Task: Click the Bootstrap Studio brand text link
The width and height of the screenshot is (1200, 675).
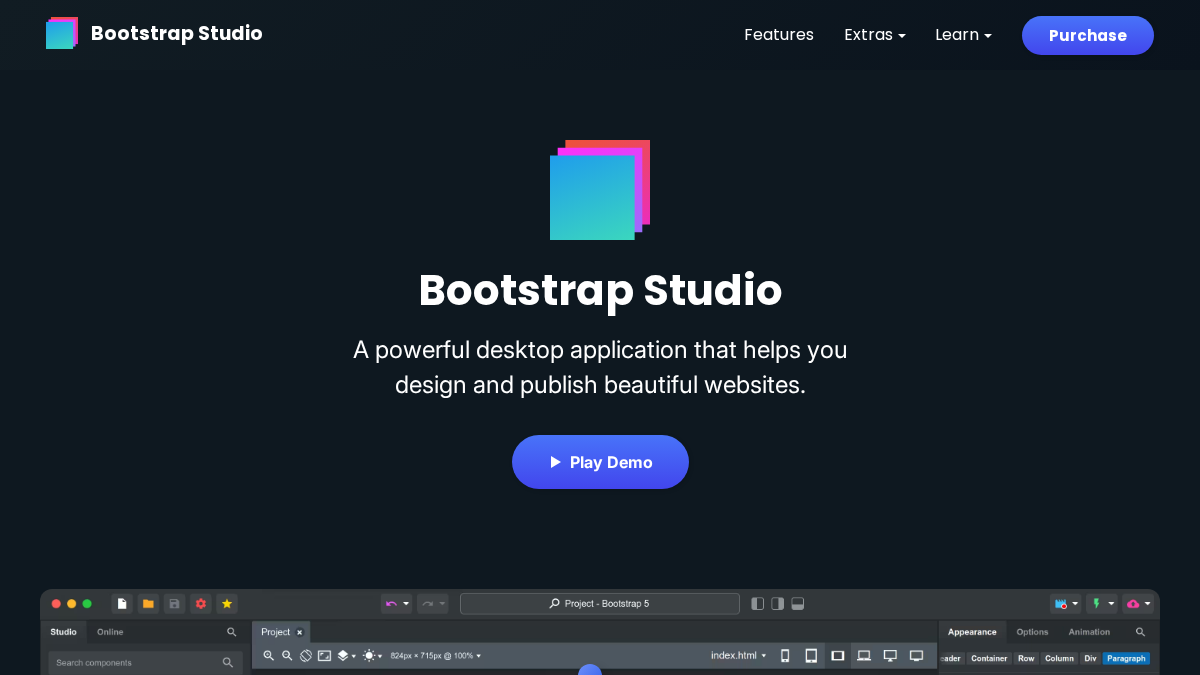Action: (x=177, y=33)
